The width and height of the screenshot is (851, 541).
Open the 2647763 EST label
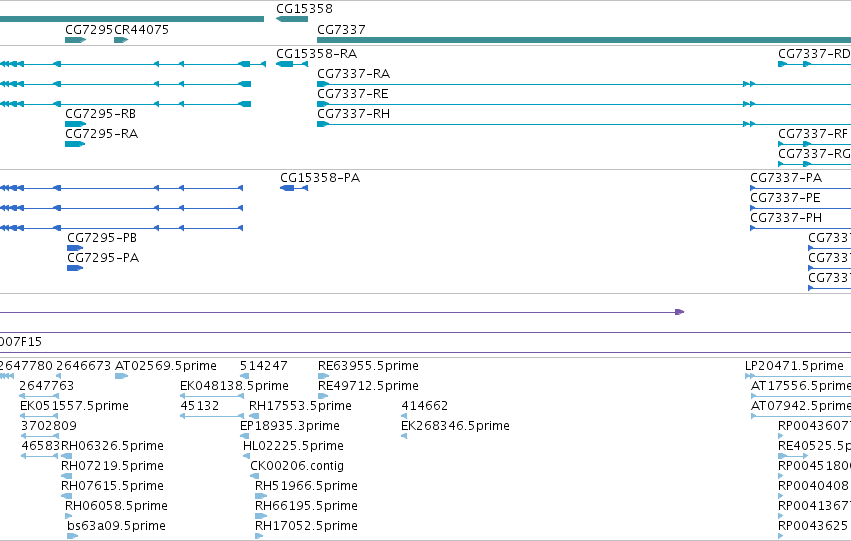tap(47, 385)
